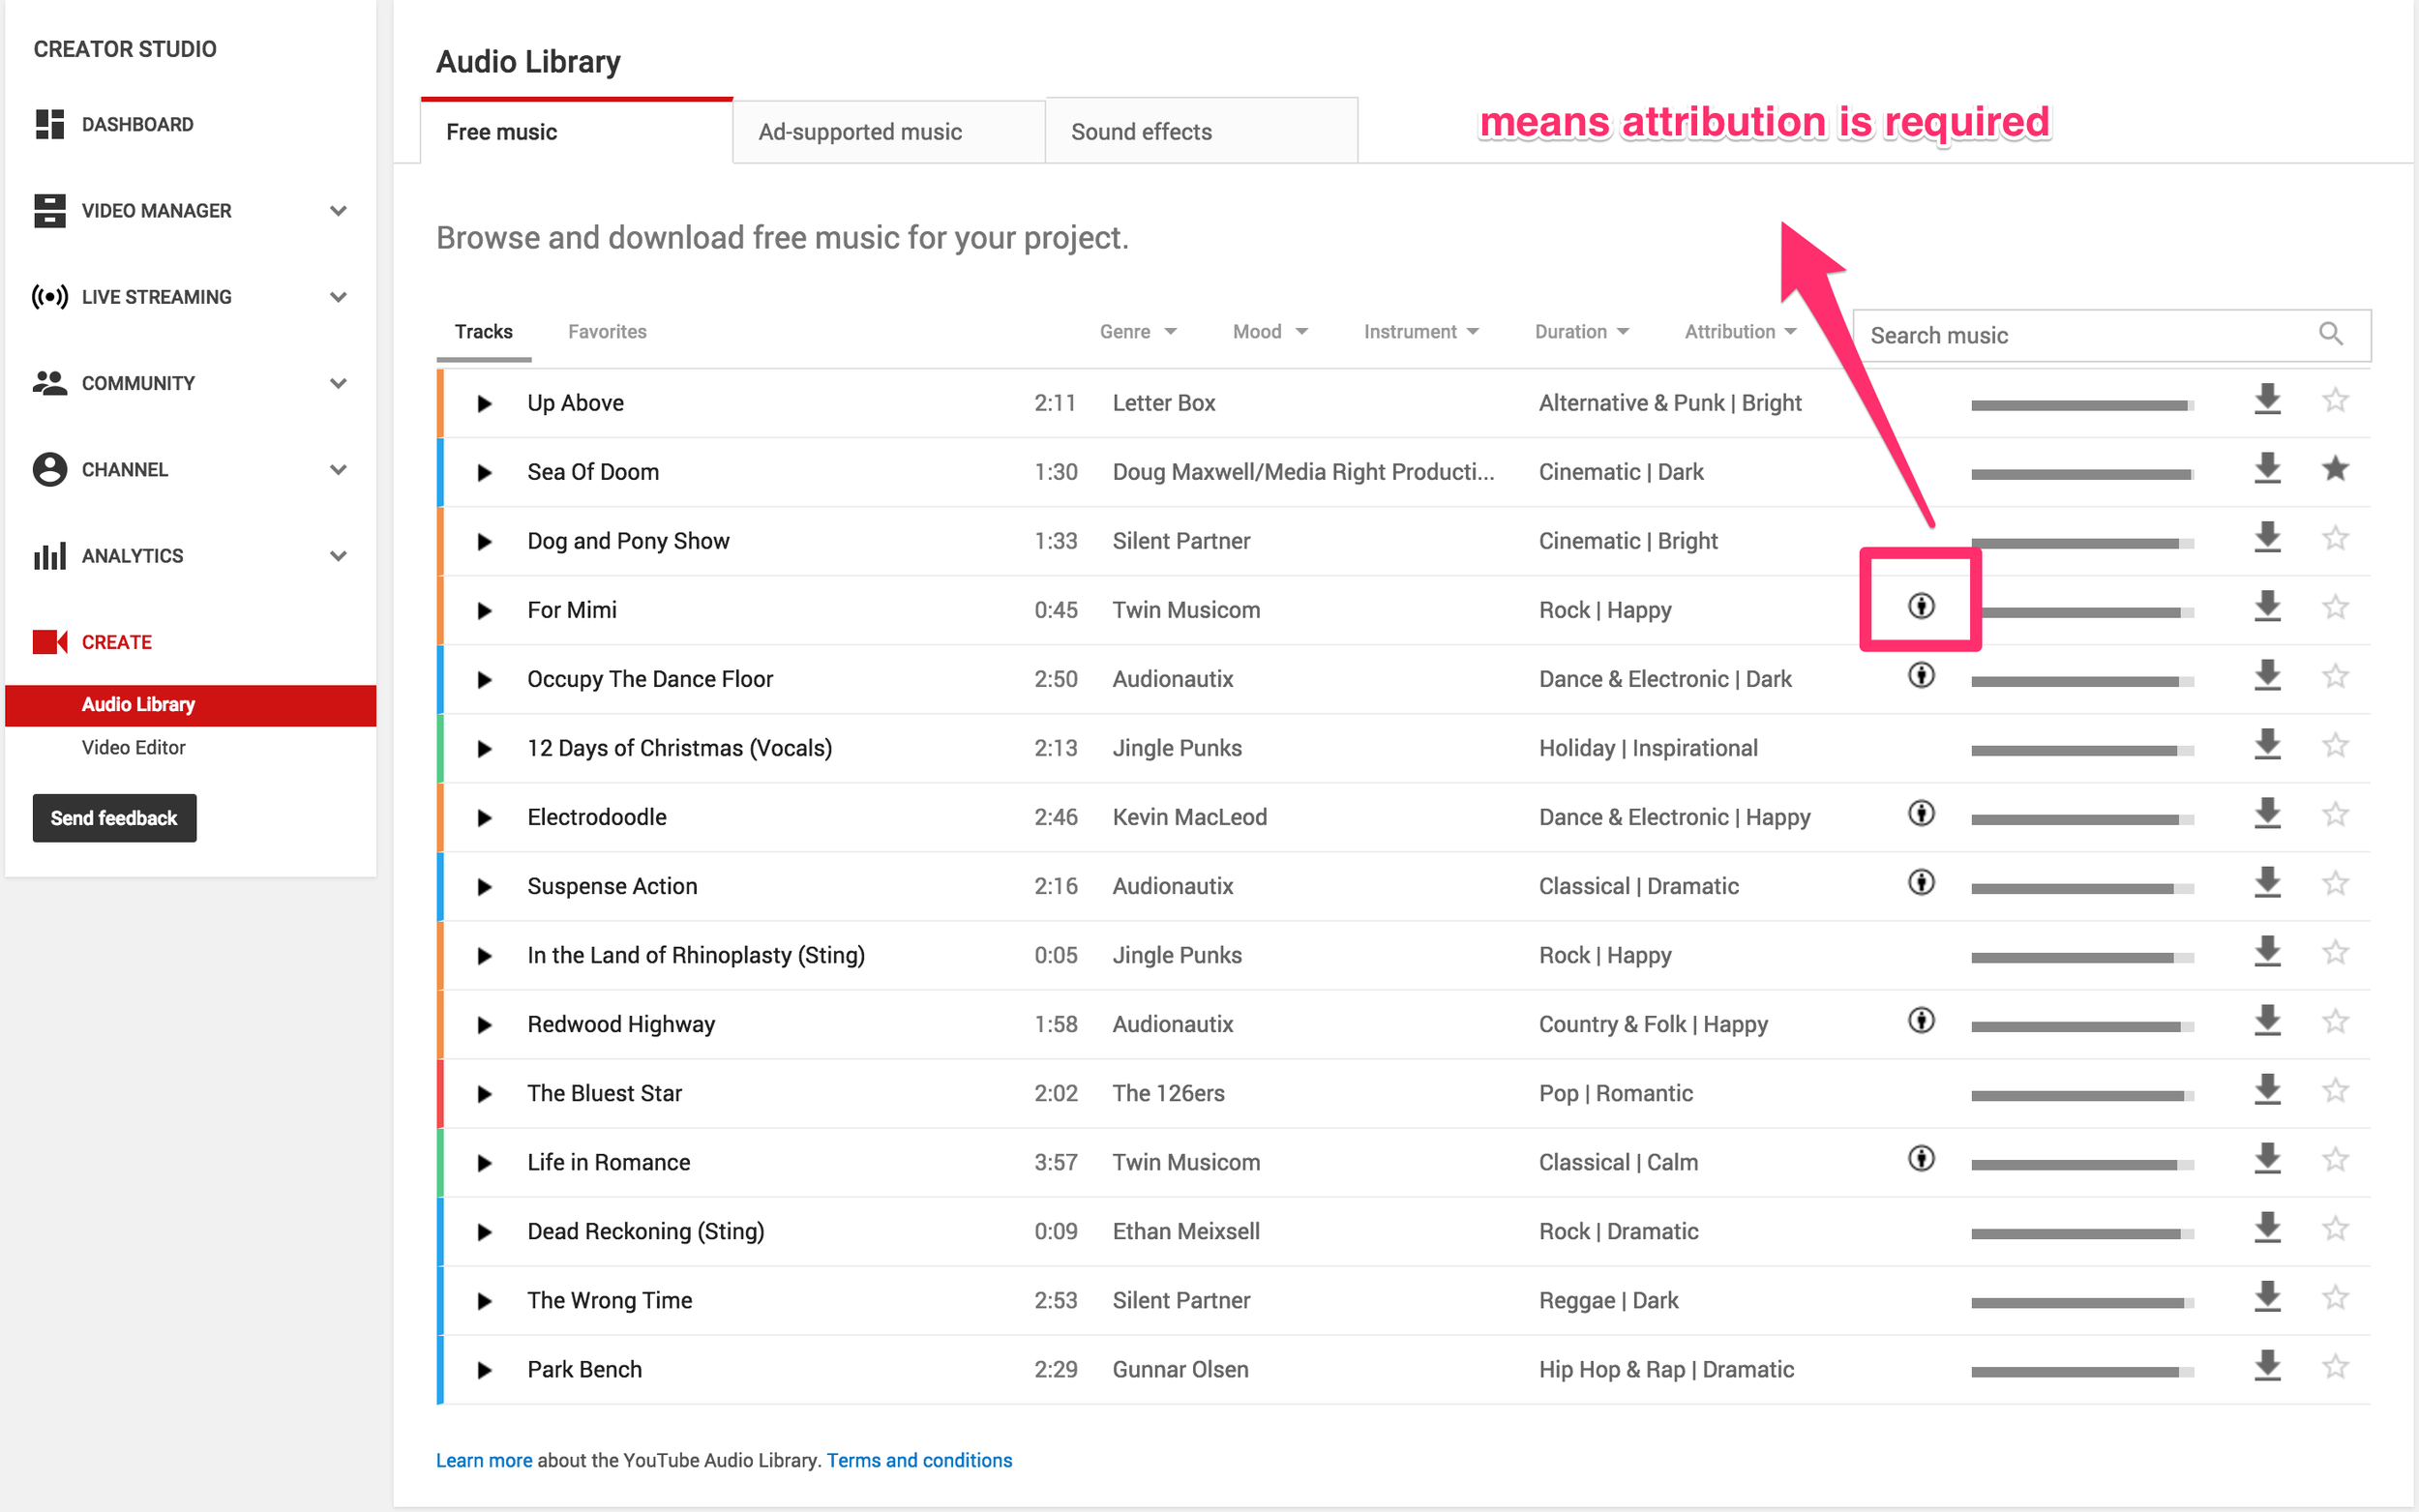Download the Sea Of Doom track
Screen dimensions: 2419x1512
pyautogui.click(x=2267, y=469)
